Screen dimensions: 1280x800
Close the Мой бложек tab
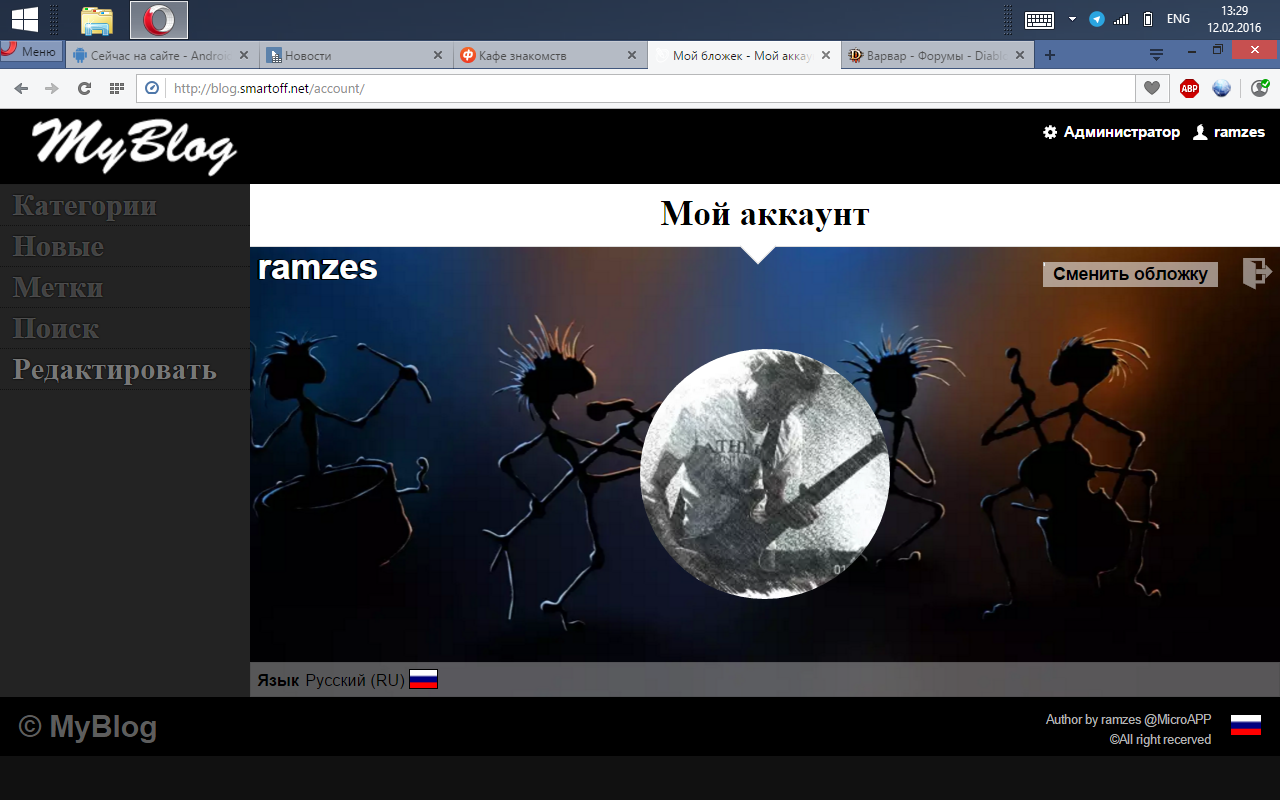point(825,55)
